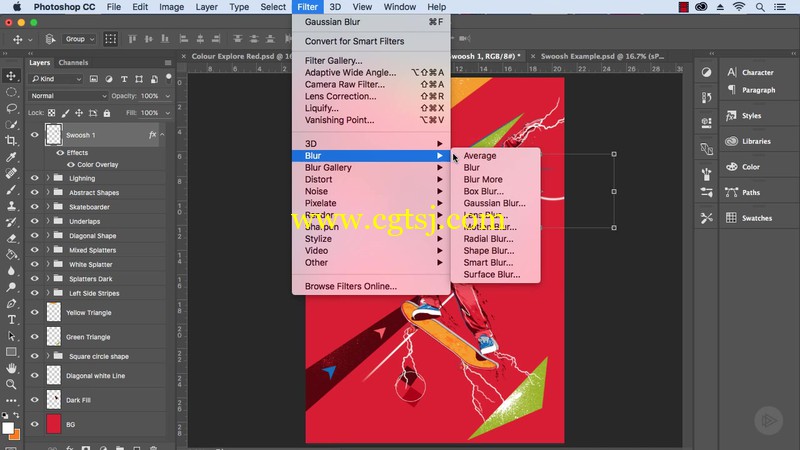Screen dimensions: 800x450
Task: Select the Brush tool
Action: coord(11,190)
